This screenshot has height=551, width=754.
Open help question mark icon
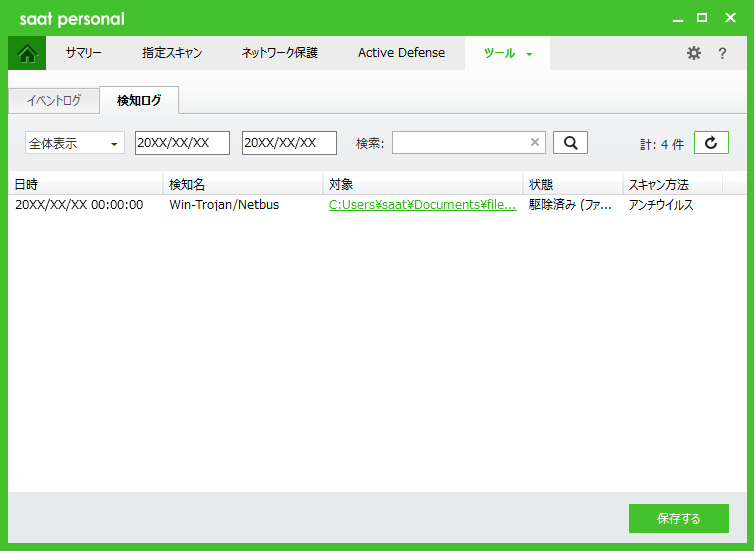click(722, 53)
